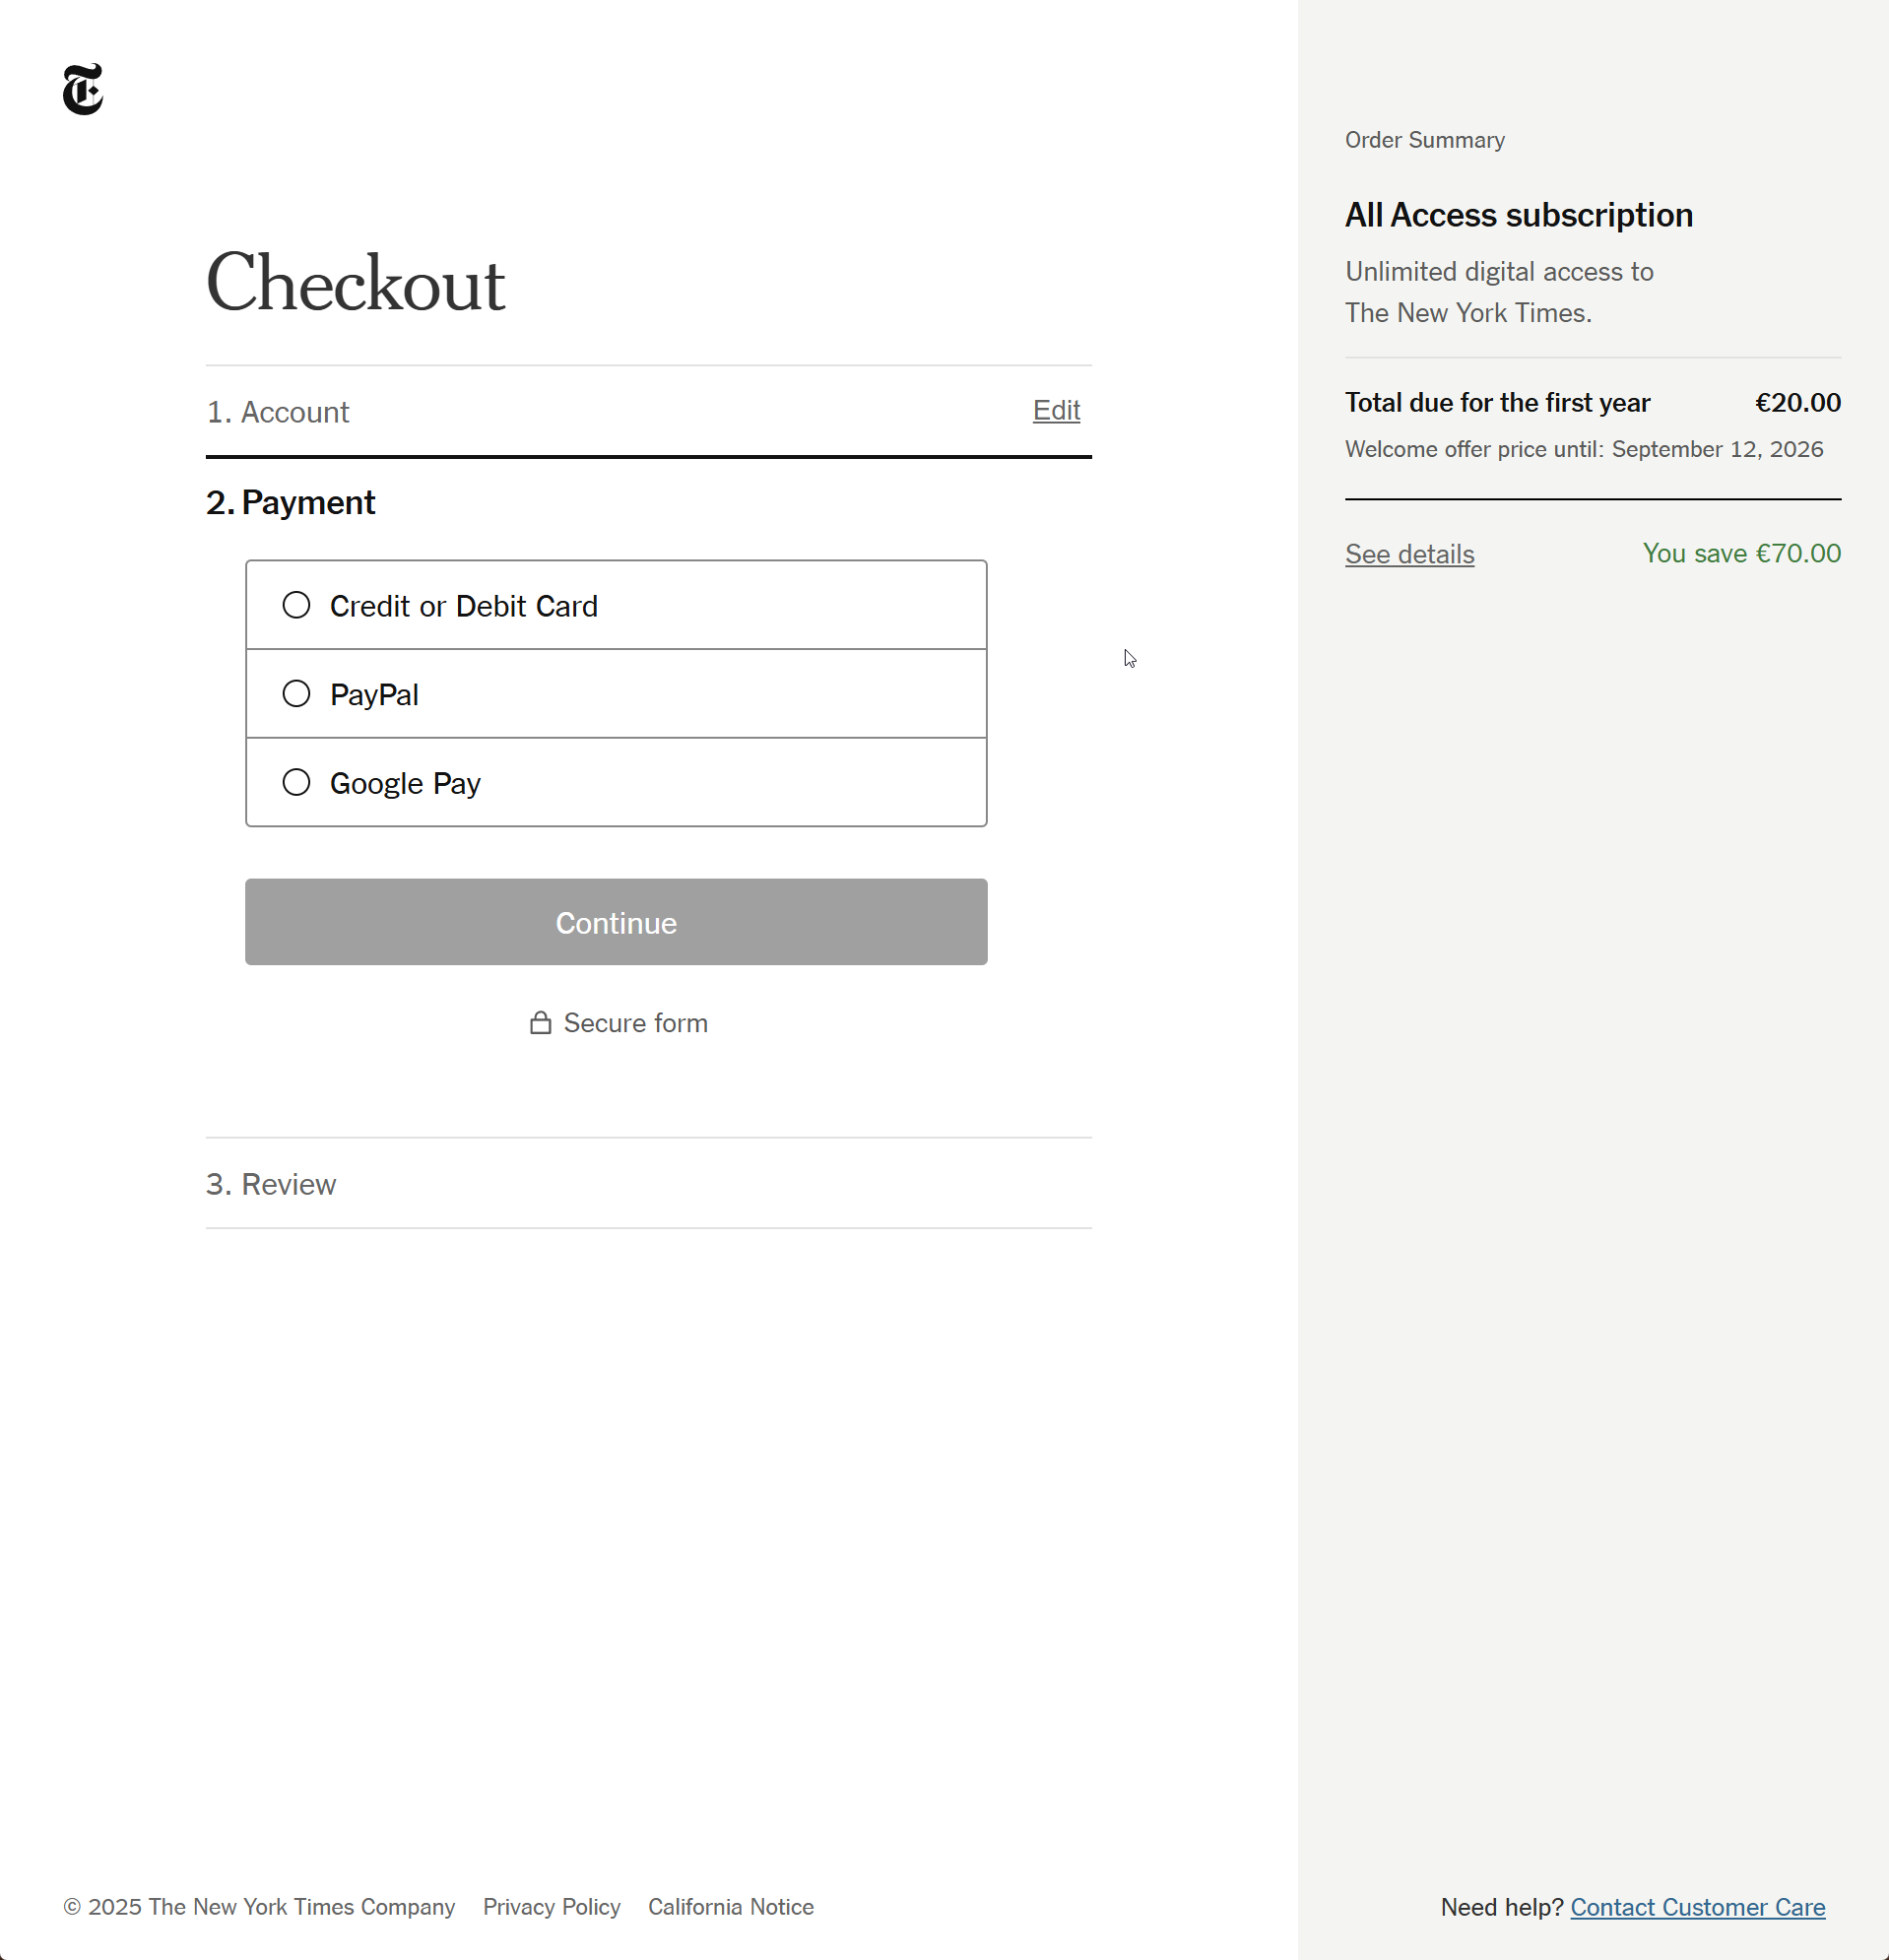
Task: Click the 2. Payment step heading
Action: click(x=291, y=502)
